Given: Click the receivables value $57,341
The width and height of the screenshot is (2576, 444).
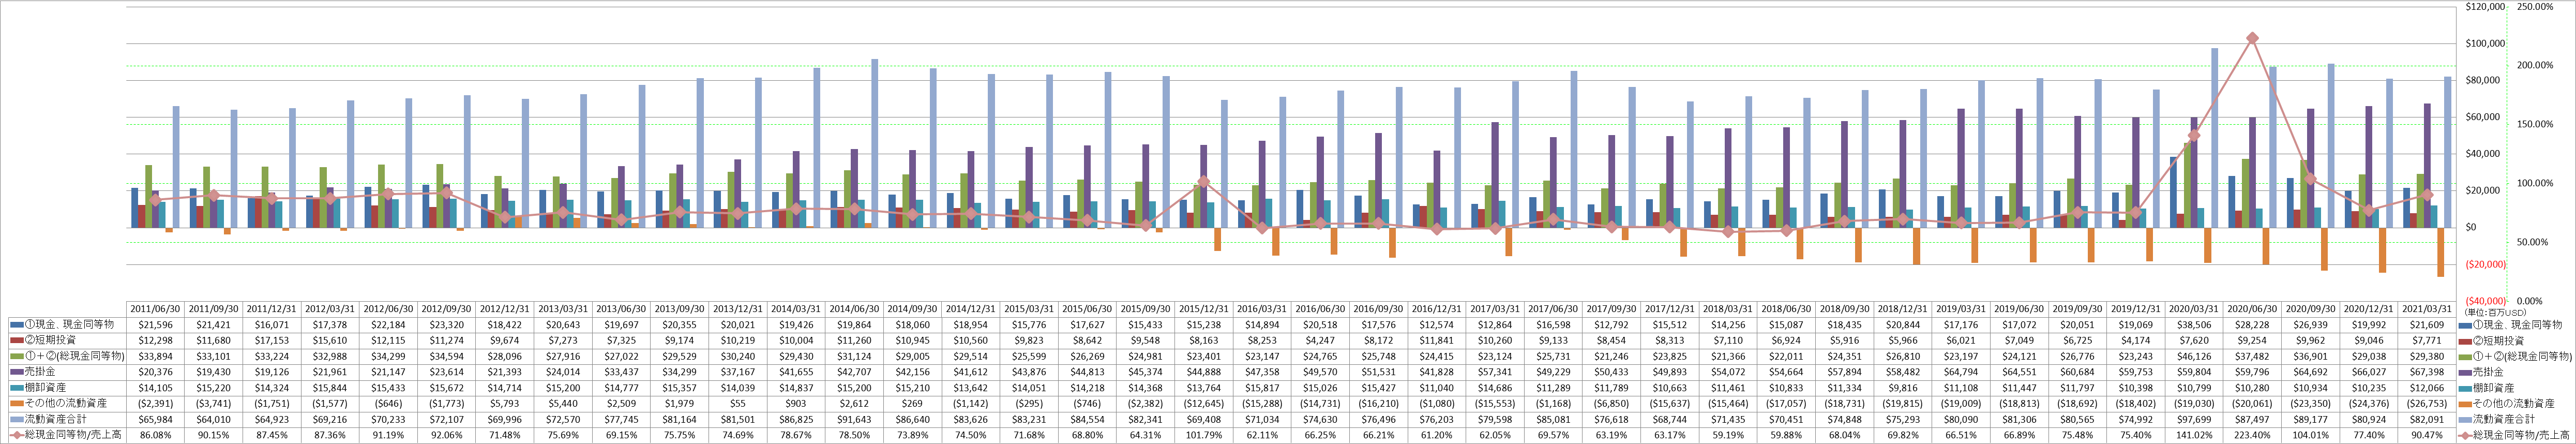Looking at the screenshot, I should (1495, 372).
